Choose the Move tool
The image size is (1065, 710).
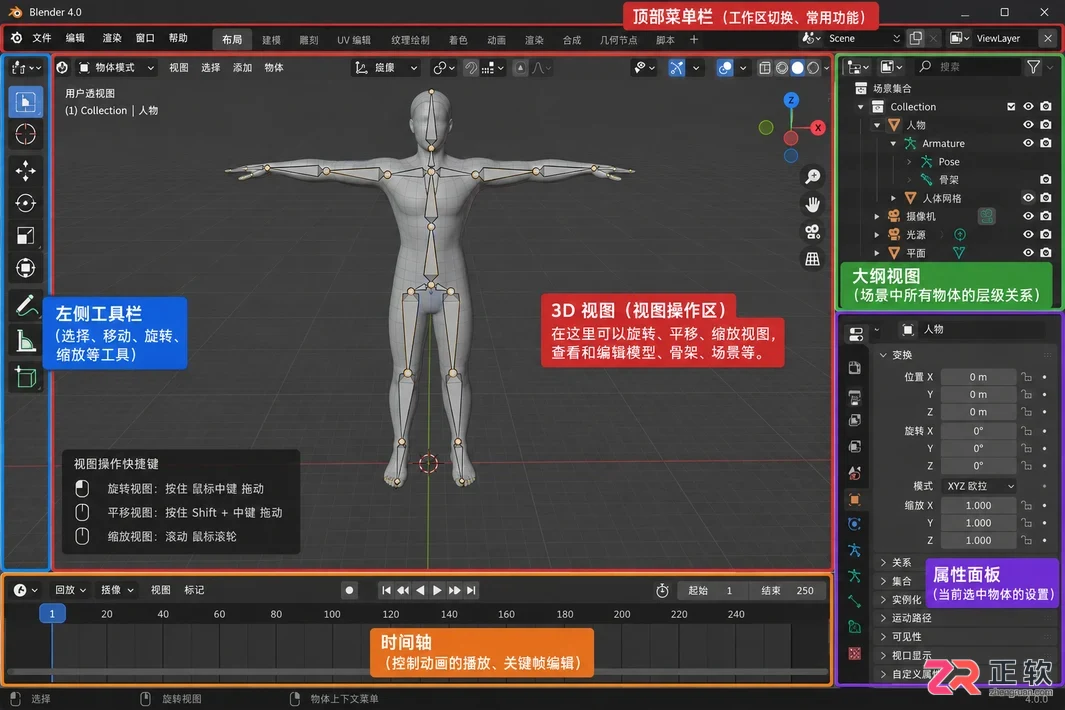point(26,171)
